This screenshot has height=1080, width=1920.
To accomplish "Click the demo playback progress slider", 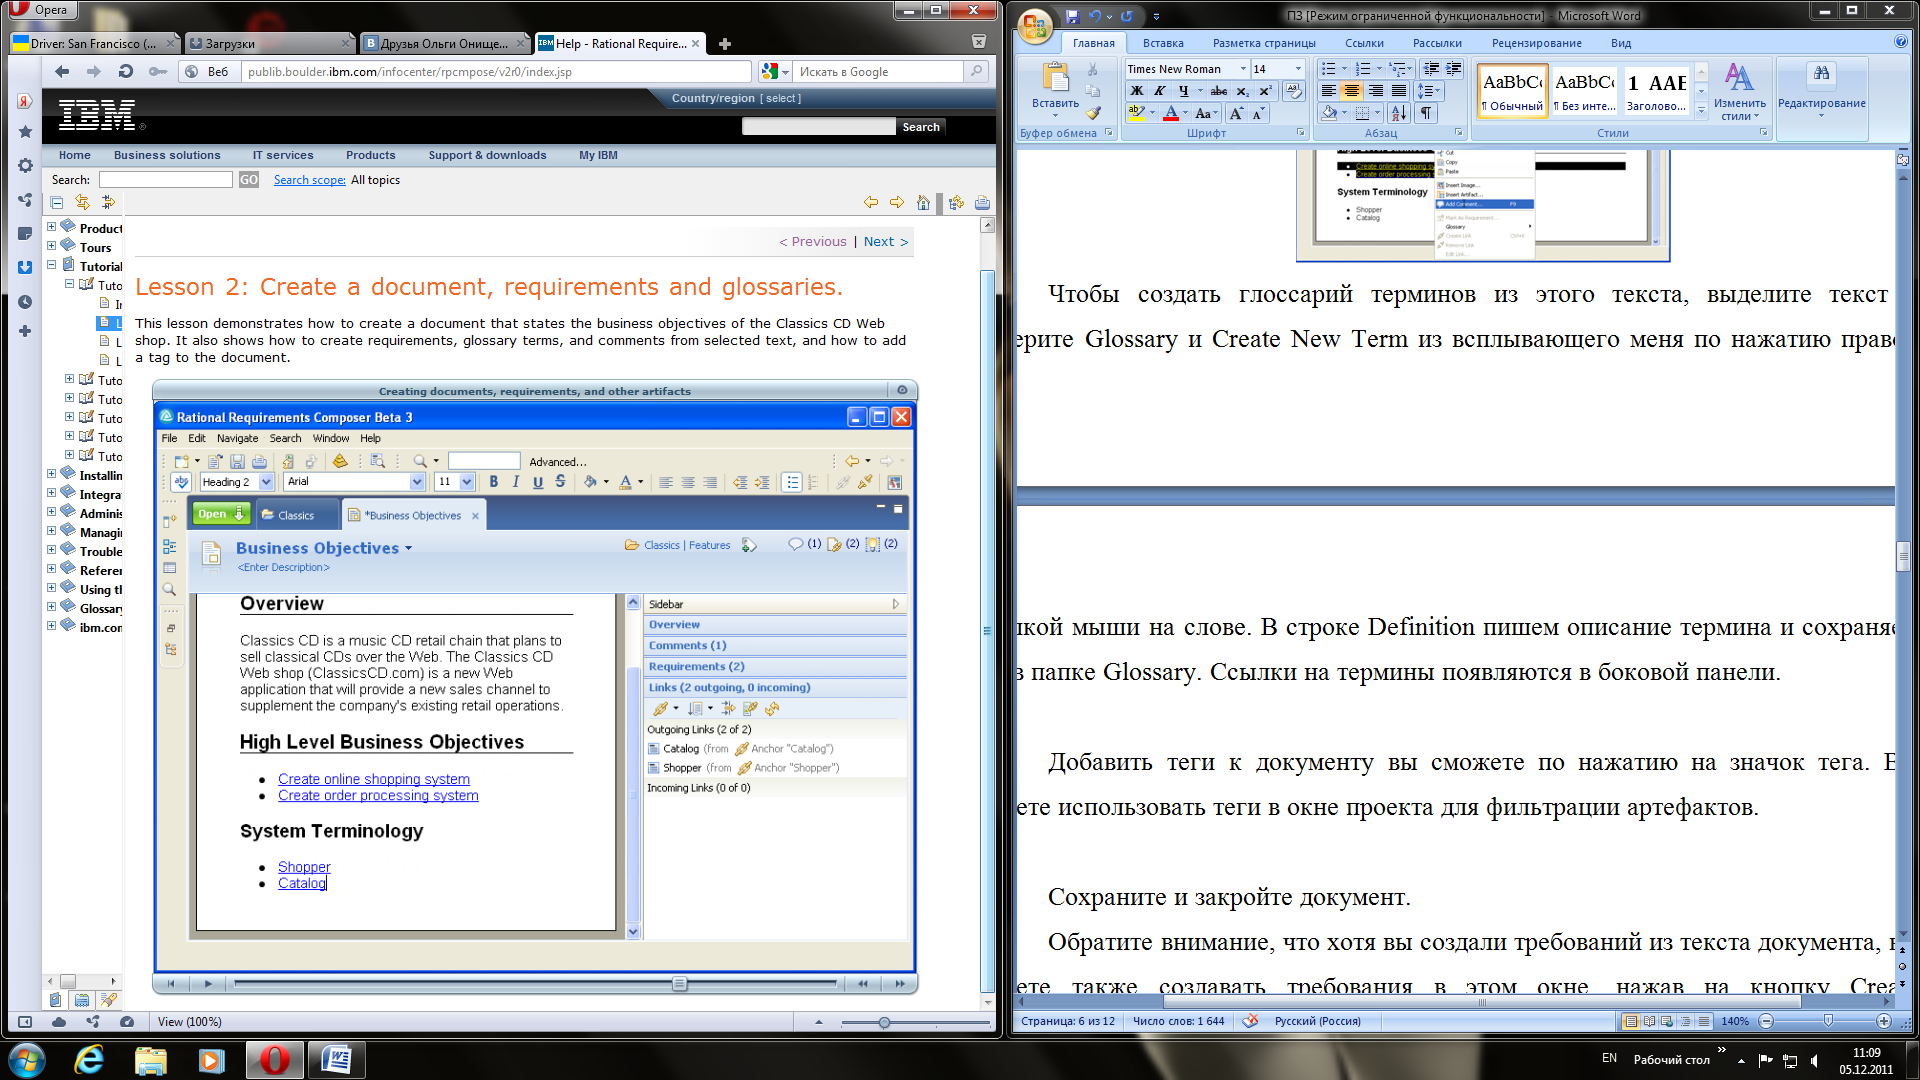I will [679, 984].
